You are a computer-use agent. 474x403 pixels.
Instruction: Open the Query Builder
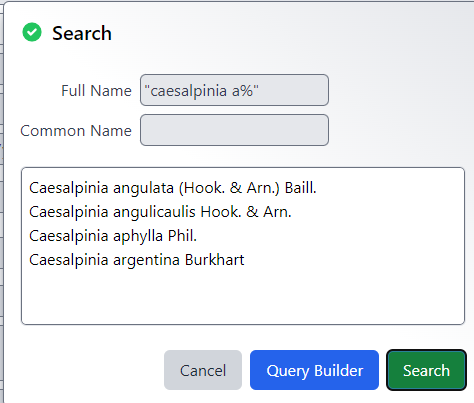(x=314, y=370)
